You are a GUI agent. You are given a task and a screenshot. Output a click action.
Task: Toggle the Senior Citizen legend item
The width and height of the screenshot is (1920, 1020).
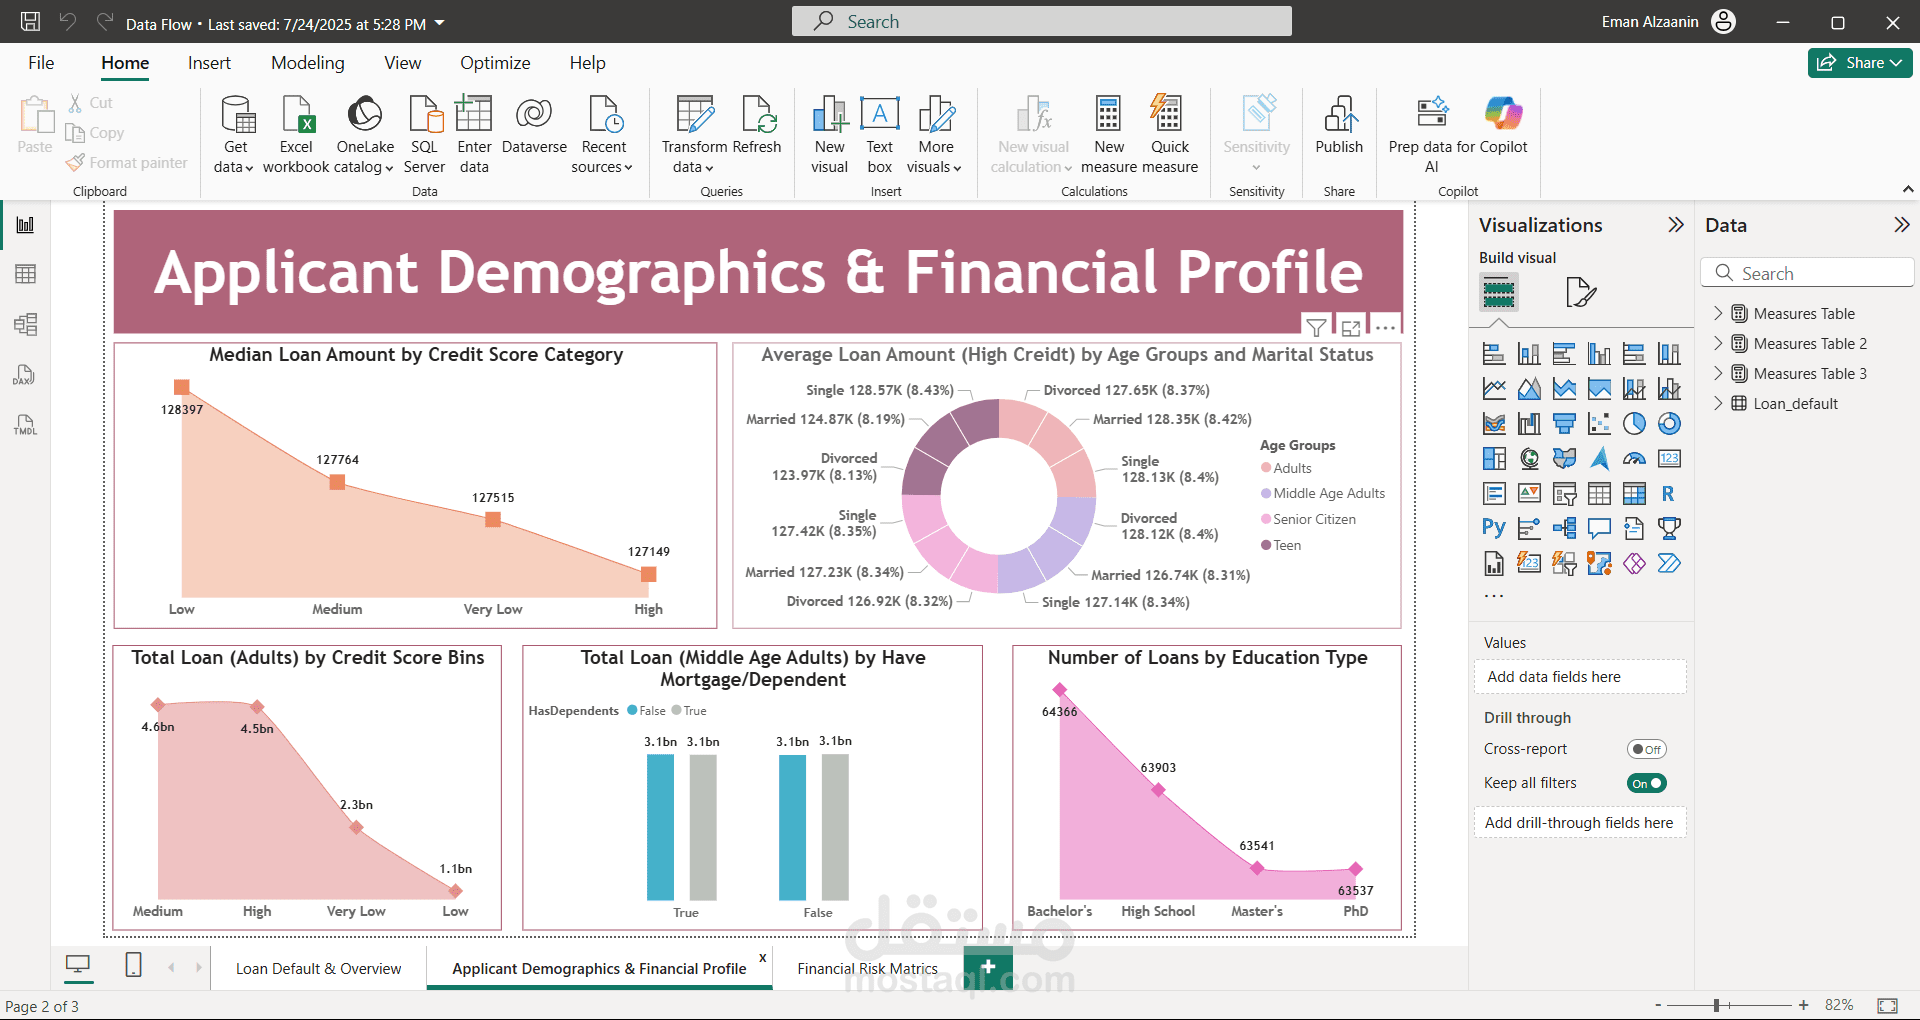(1313, 519)
